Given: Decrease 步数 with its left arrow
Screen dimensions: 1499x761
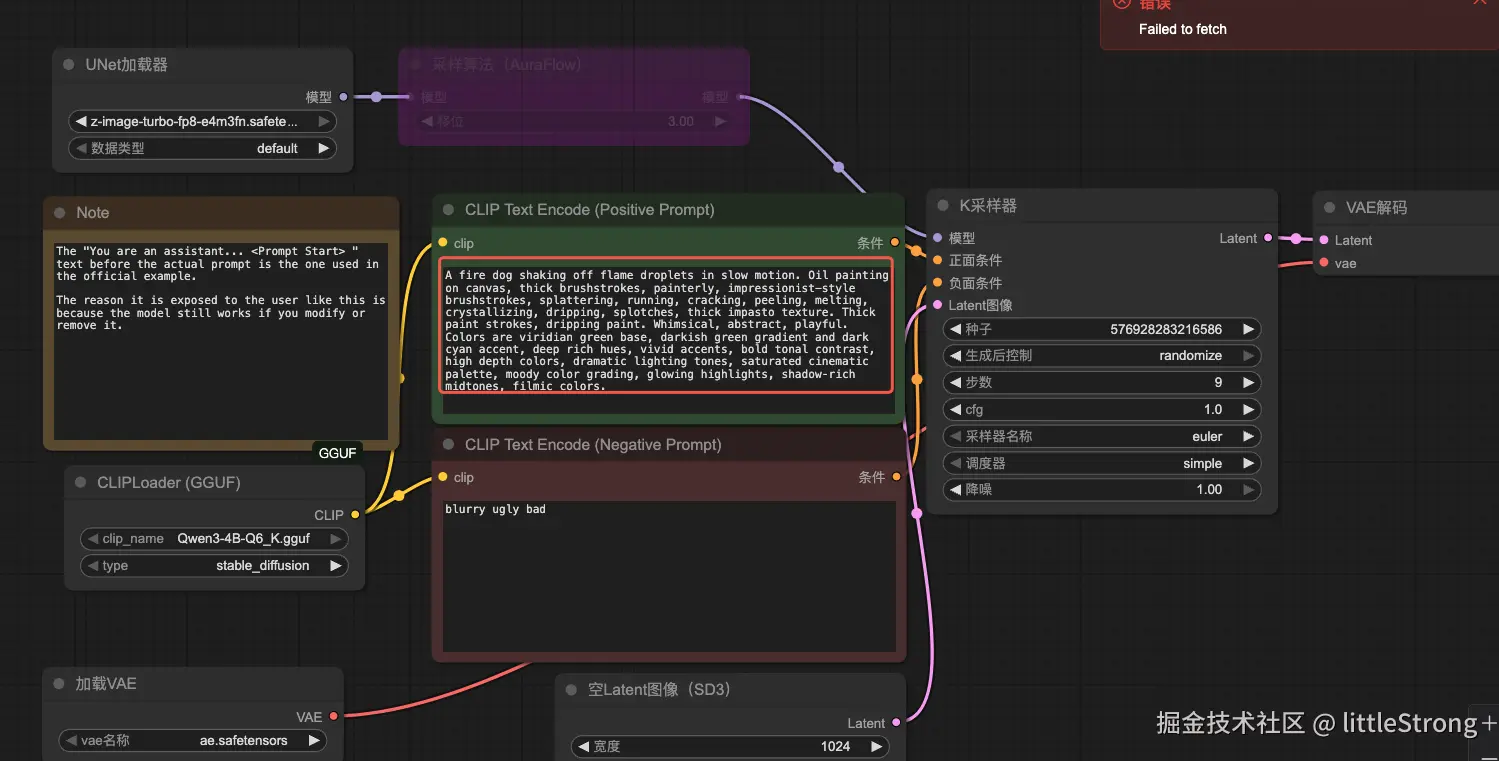Looking at the screenshot, I should [955, 382].
